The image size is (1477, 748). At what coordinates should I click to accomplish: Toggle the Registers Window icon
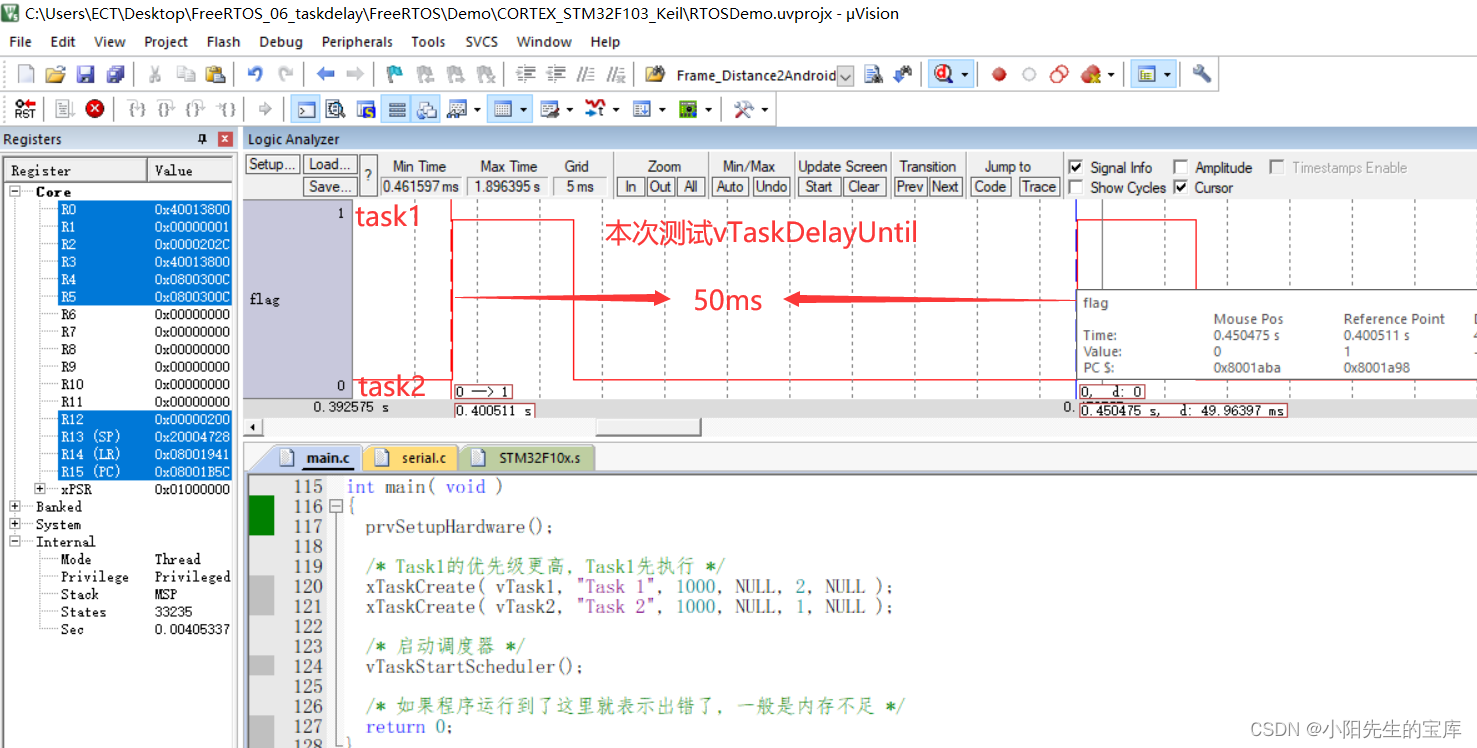click(x=397, y=109)
